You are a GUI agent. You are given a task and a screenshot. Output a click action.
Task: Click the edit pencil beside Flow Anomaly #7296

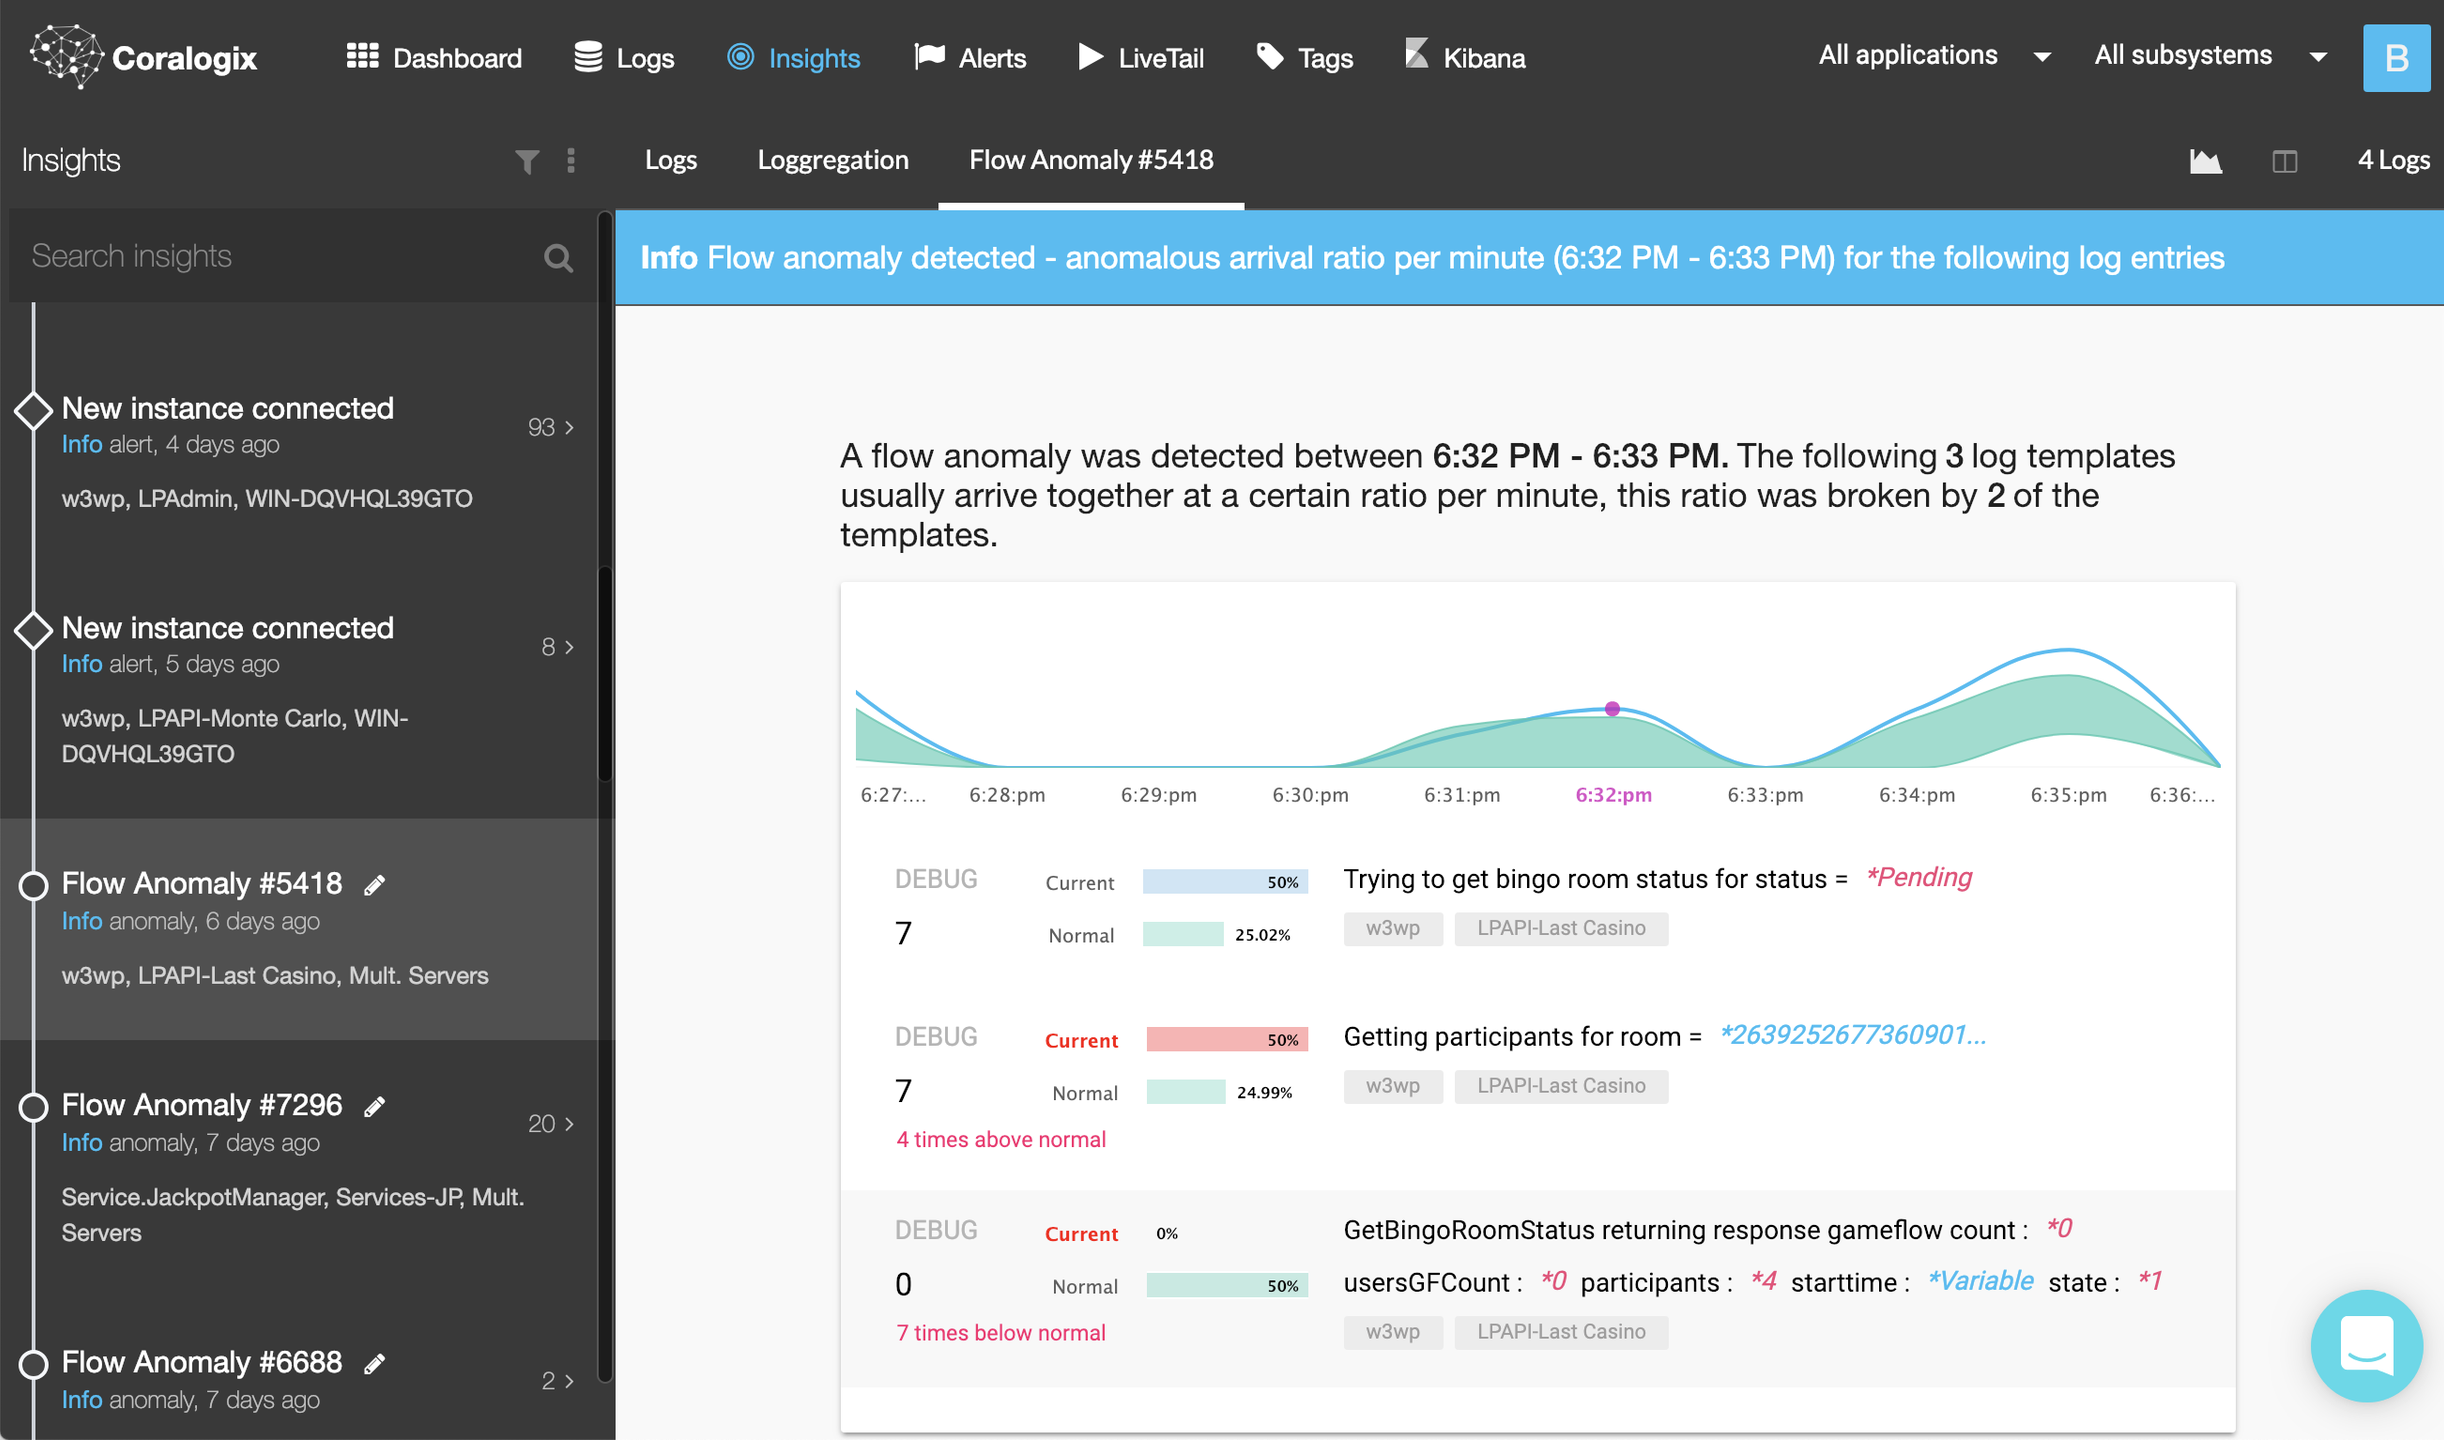375,1106
